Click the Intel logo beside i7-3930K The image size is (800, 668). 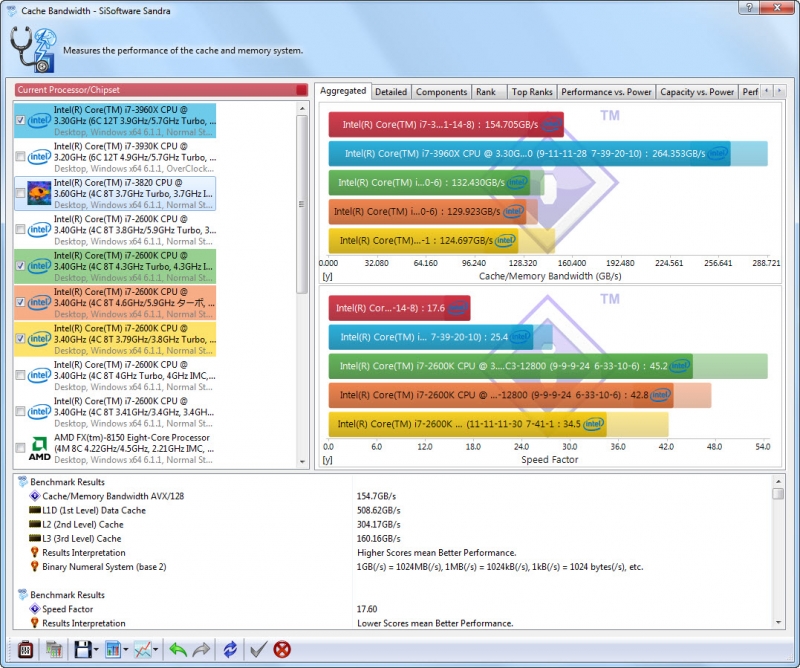pyautogui.click(x=39, y=157)
